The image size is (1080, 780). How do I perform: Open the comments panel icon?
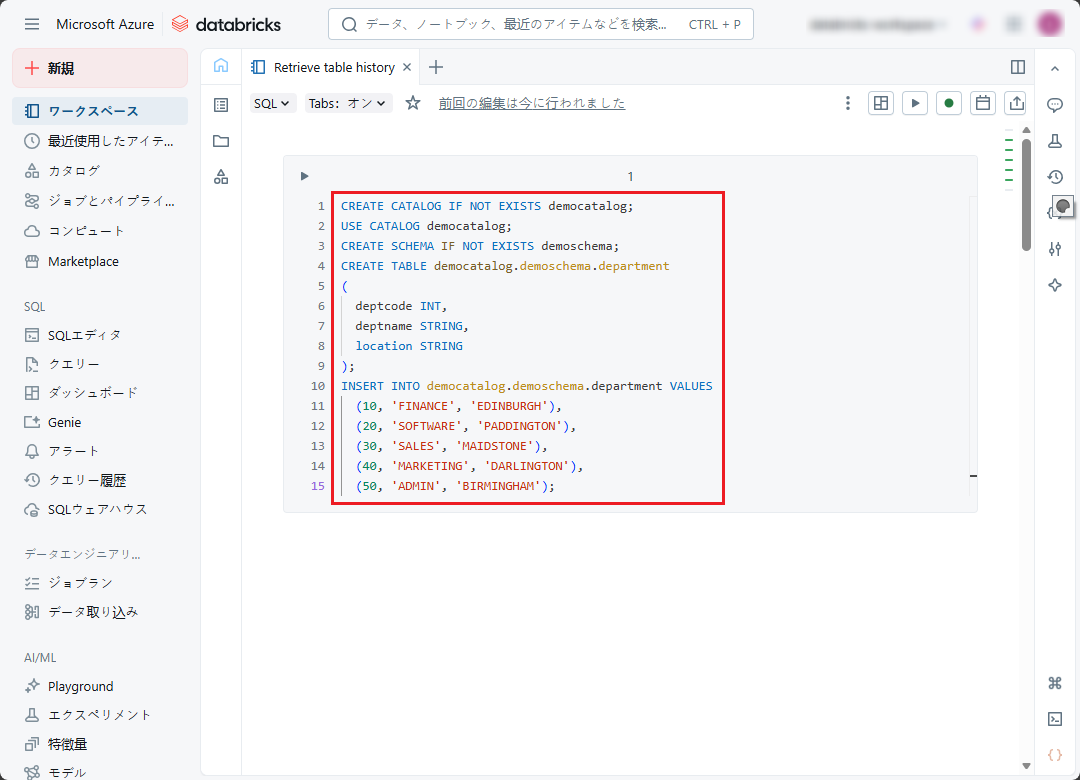click(1054, 105)
